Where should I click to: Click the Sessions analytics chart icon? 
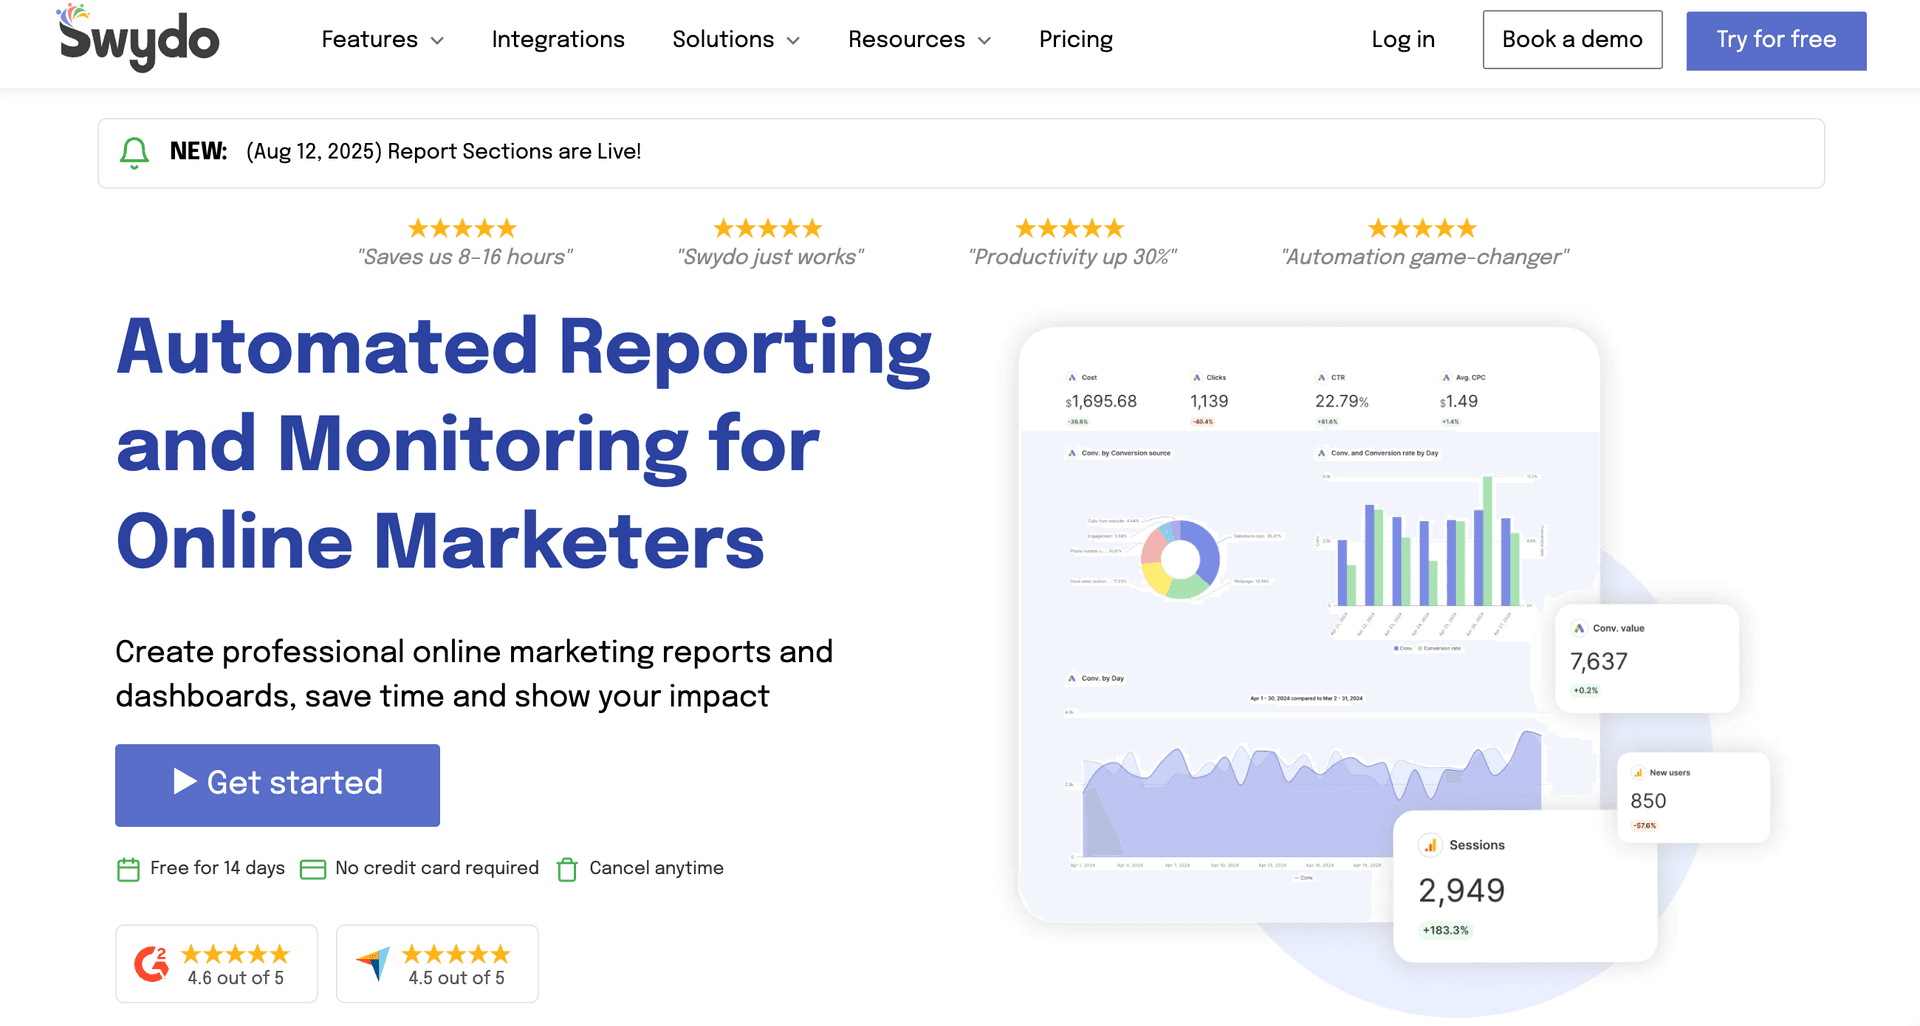point(1430,846)
